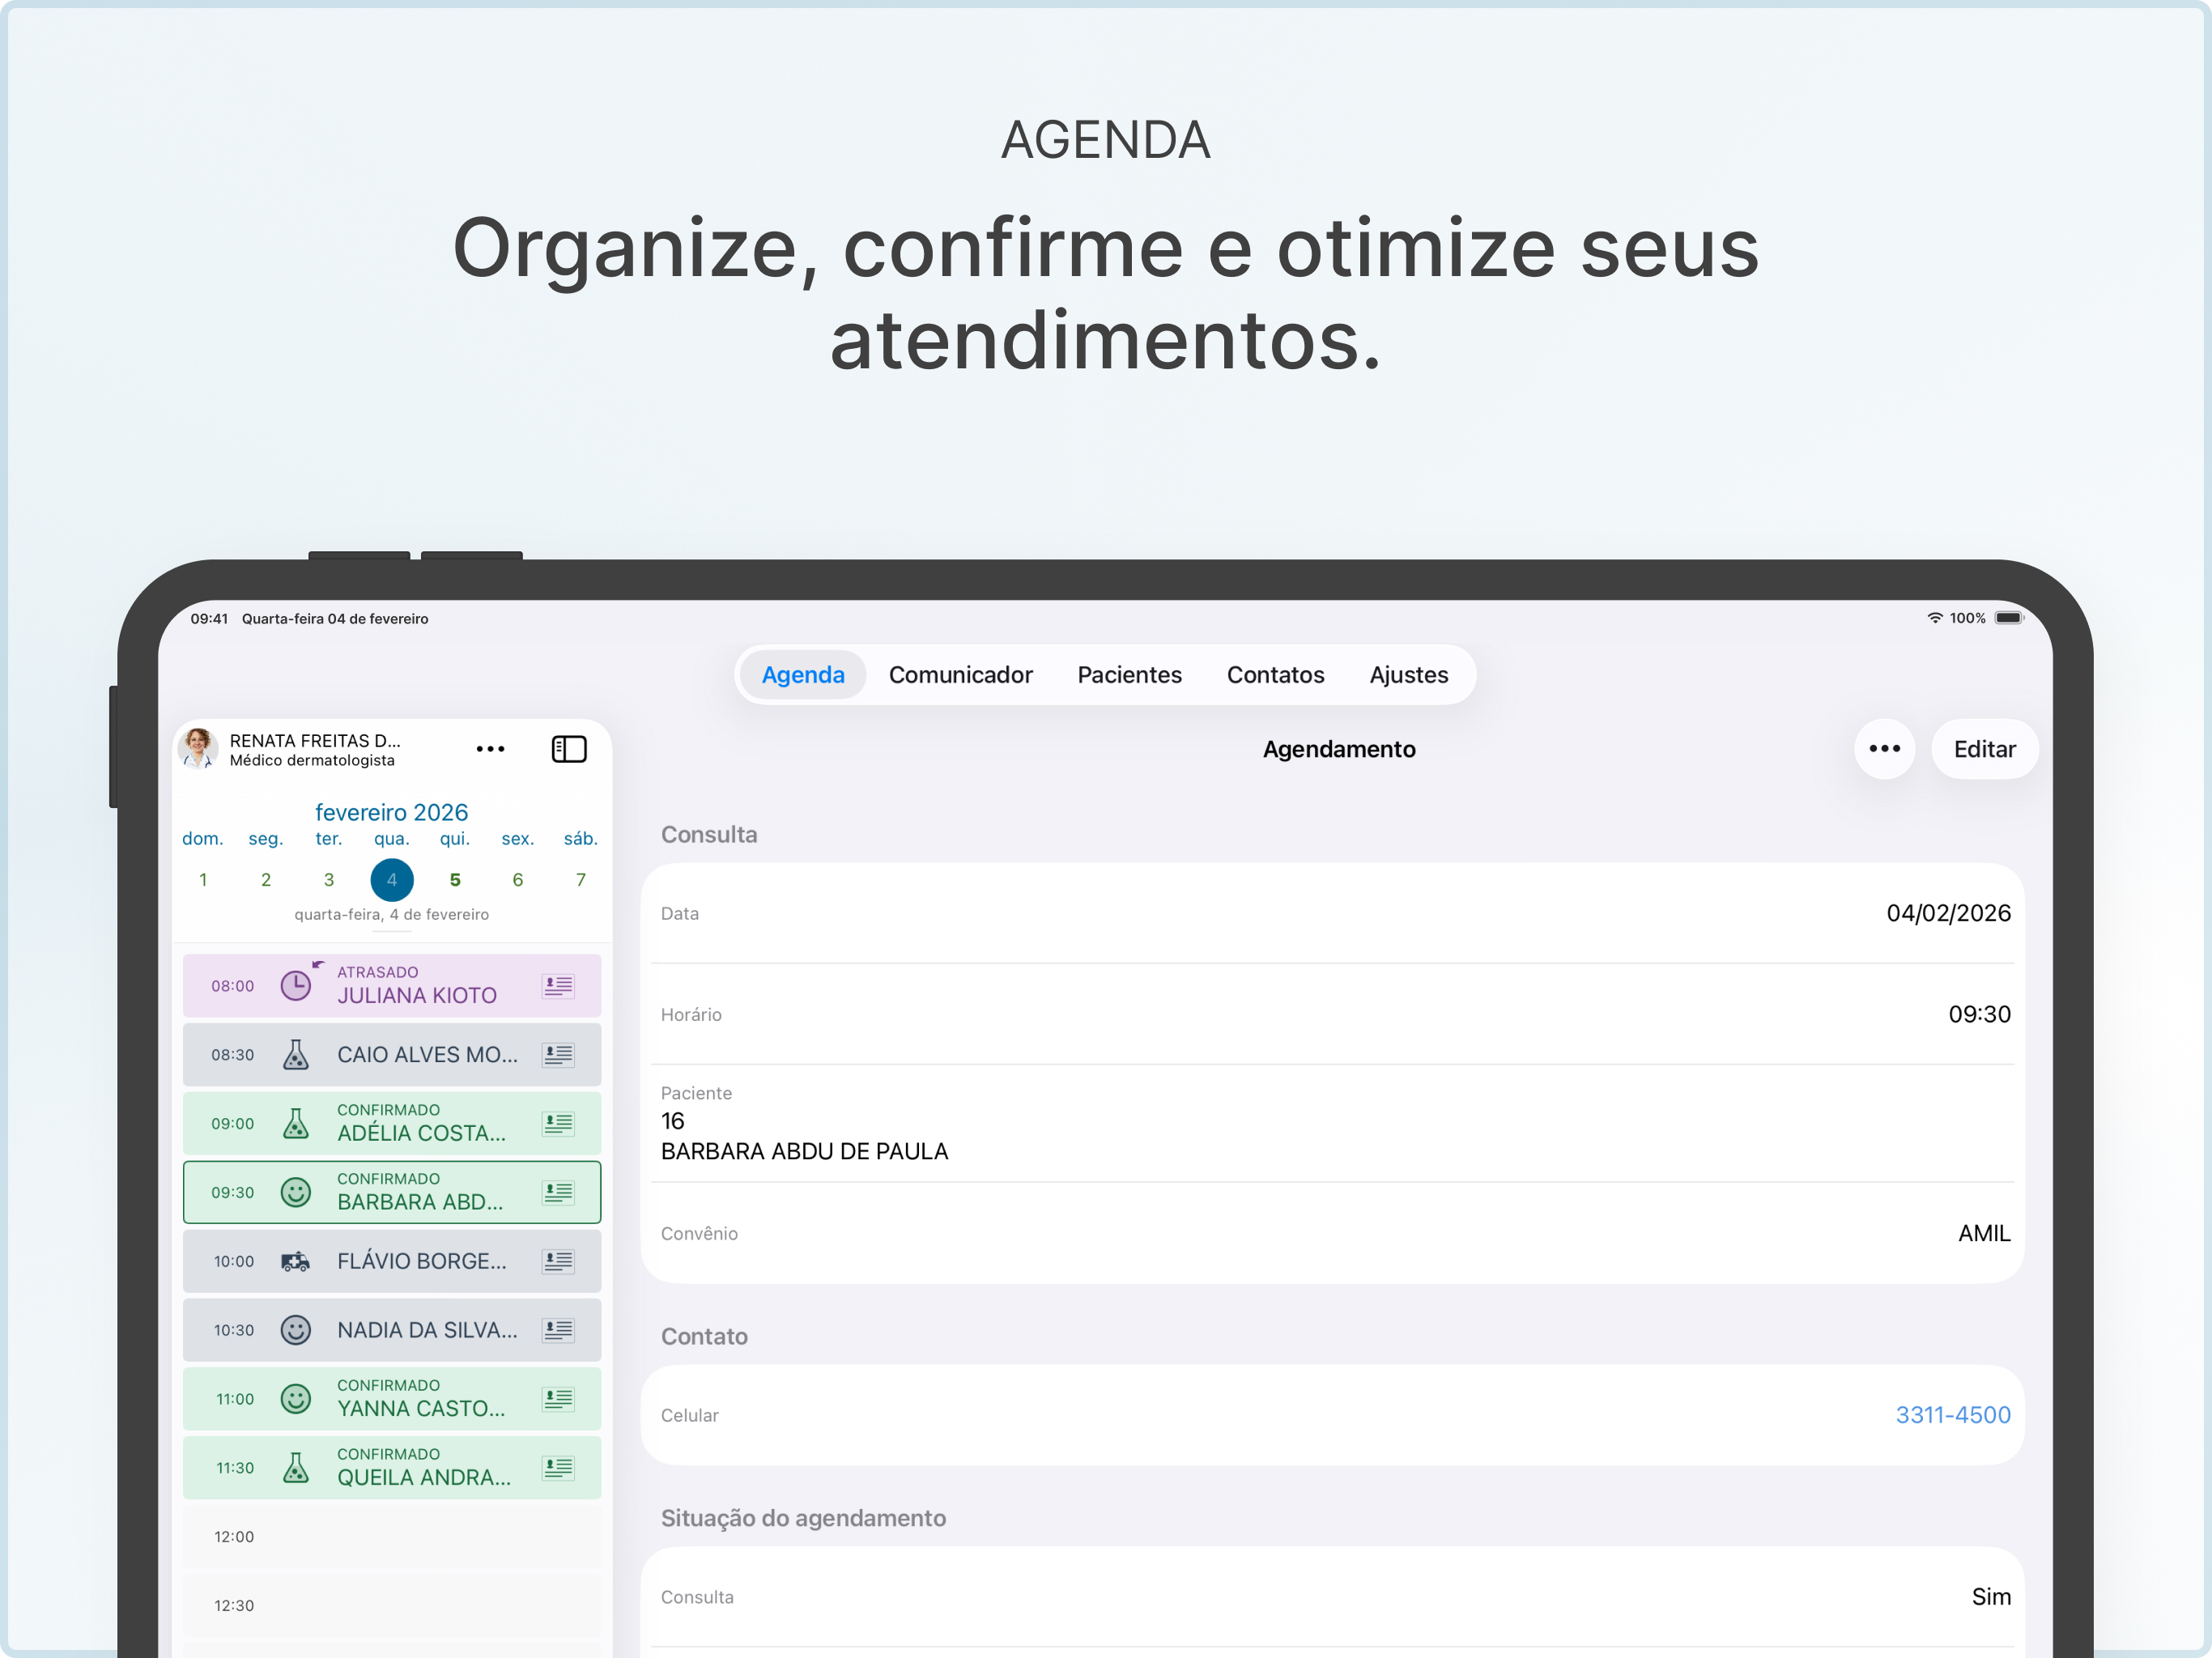2212x1658 pixels.
Task: Click patient name BARBARA ABDU DE PAULA
Action: pyautogui.click(x=804, y=1151)
